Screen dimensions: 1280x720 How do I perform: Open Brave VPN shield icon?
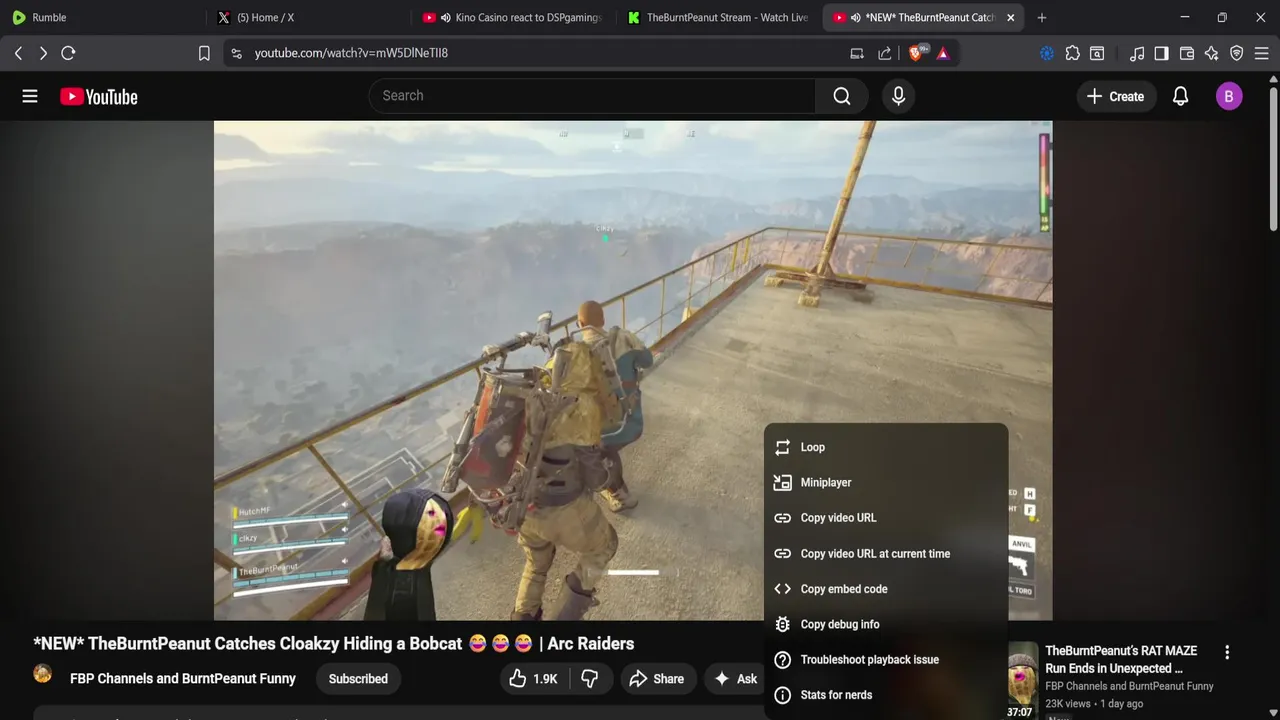click(1237, 53)
